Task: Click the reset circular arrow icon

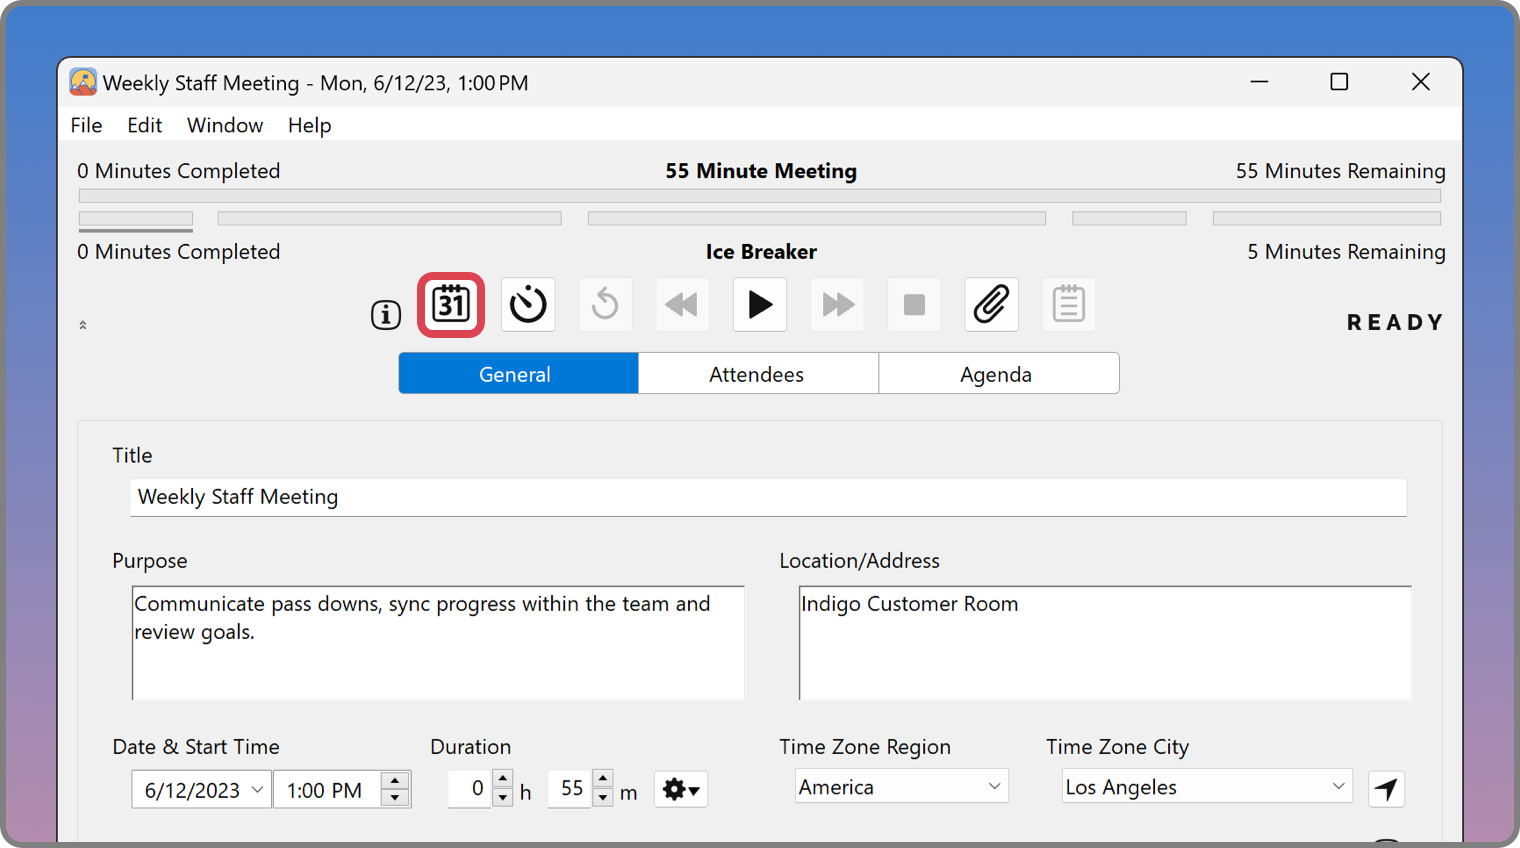Action: 605,305
